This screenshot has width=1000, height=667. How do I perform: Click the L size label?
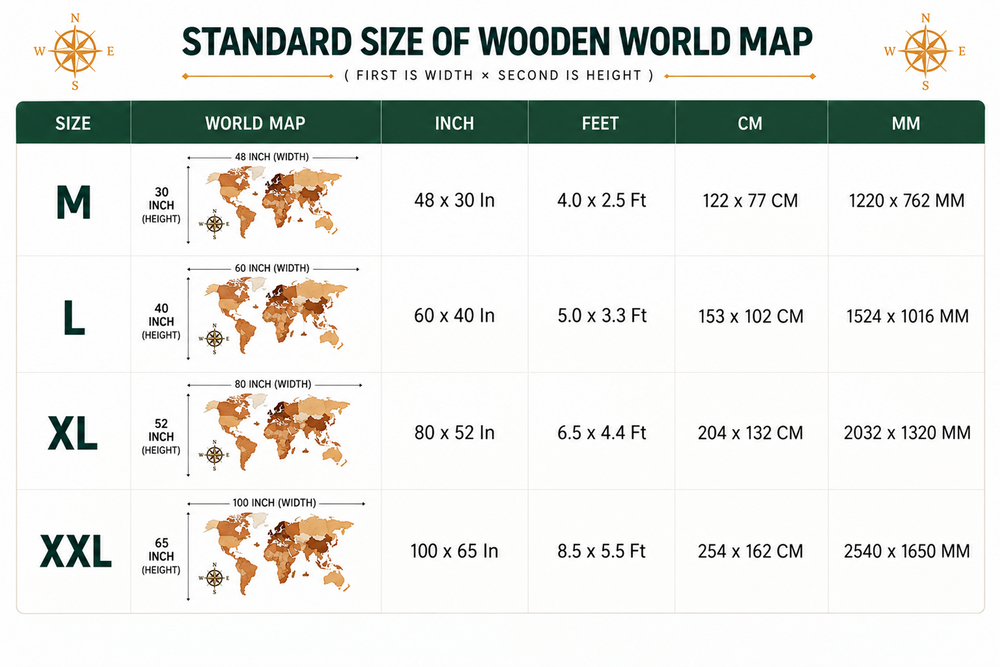coord(74,318)
